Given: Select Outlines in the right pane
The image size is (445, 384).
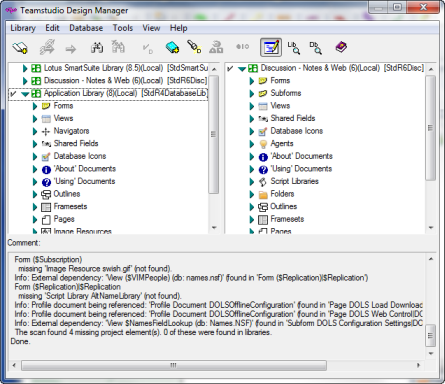Looking at the screenshot, I should click(x=283, y=206).
